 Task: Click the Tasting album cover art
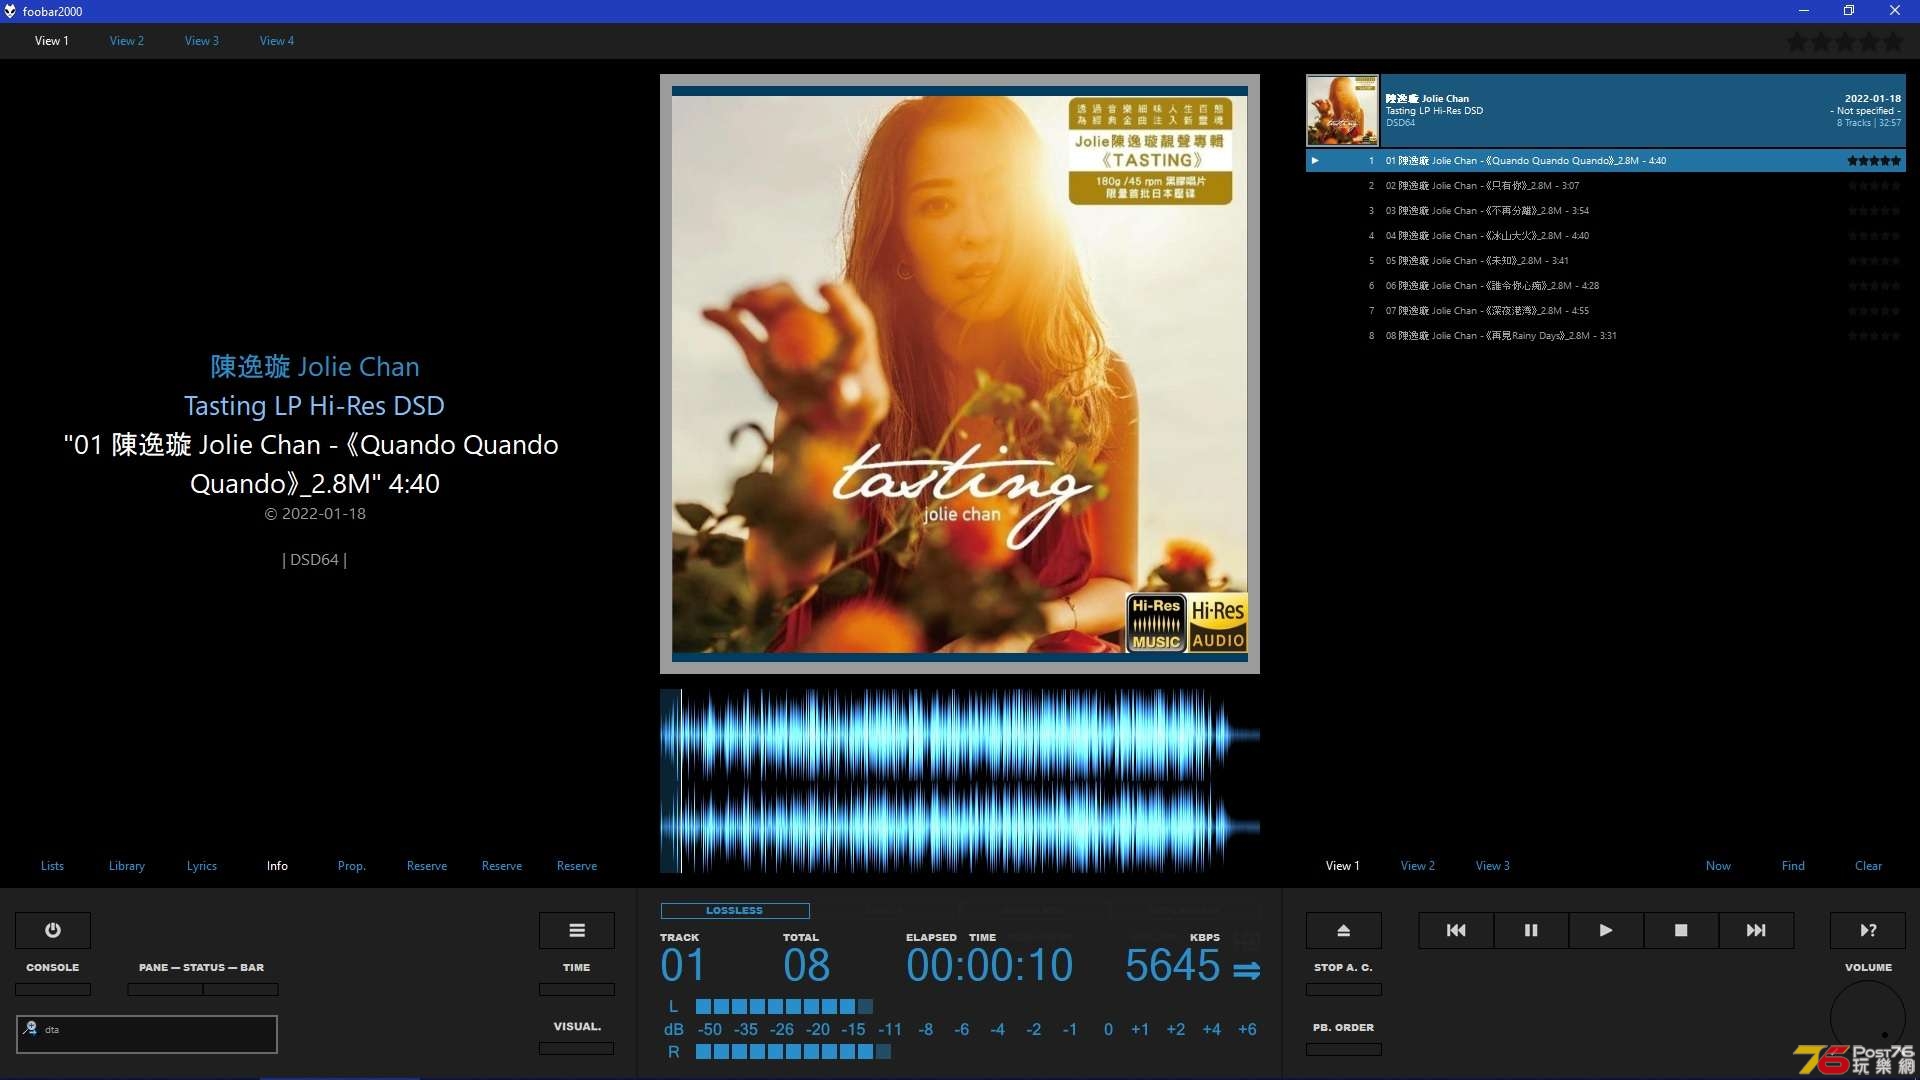point(960,374)
